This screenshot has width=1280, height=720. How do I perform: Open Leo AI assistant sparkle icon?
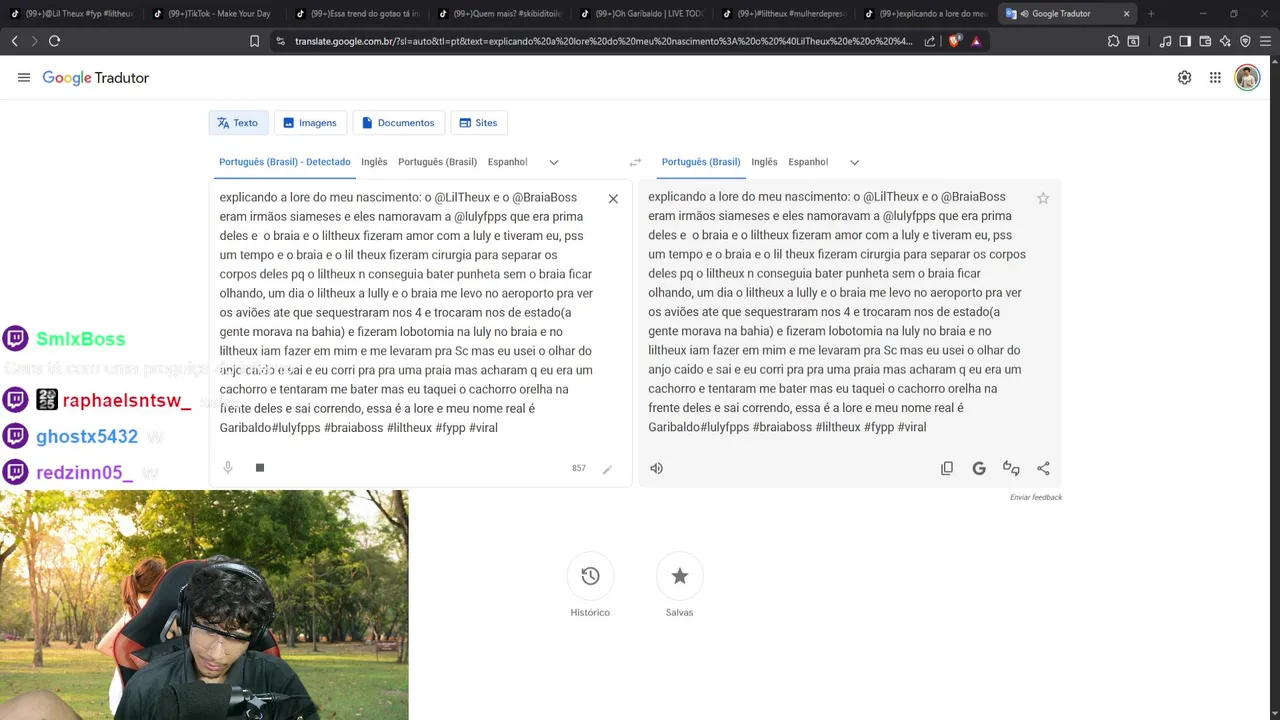(x=1225, y=41)
